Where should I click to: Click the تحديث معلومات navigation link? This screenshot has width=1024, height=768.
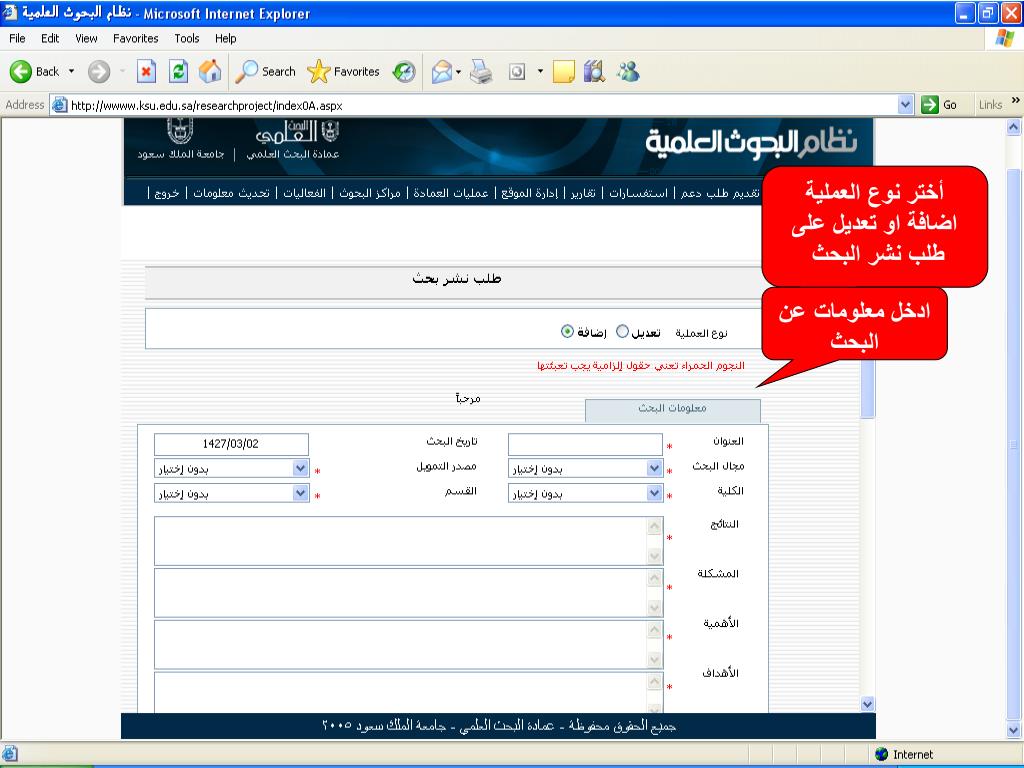tap(231, 193)
